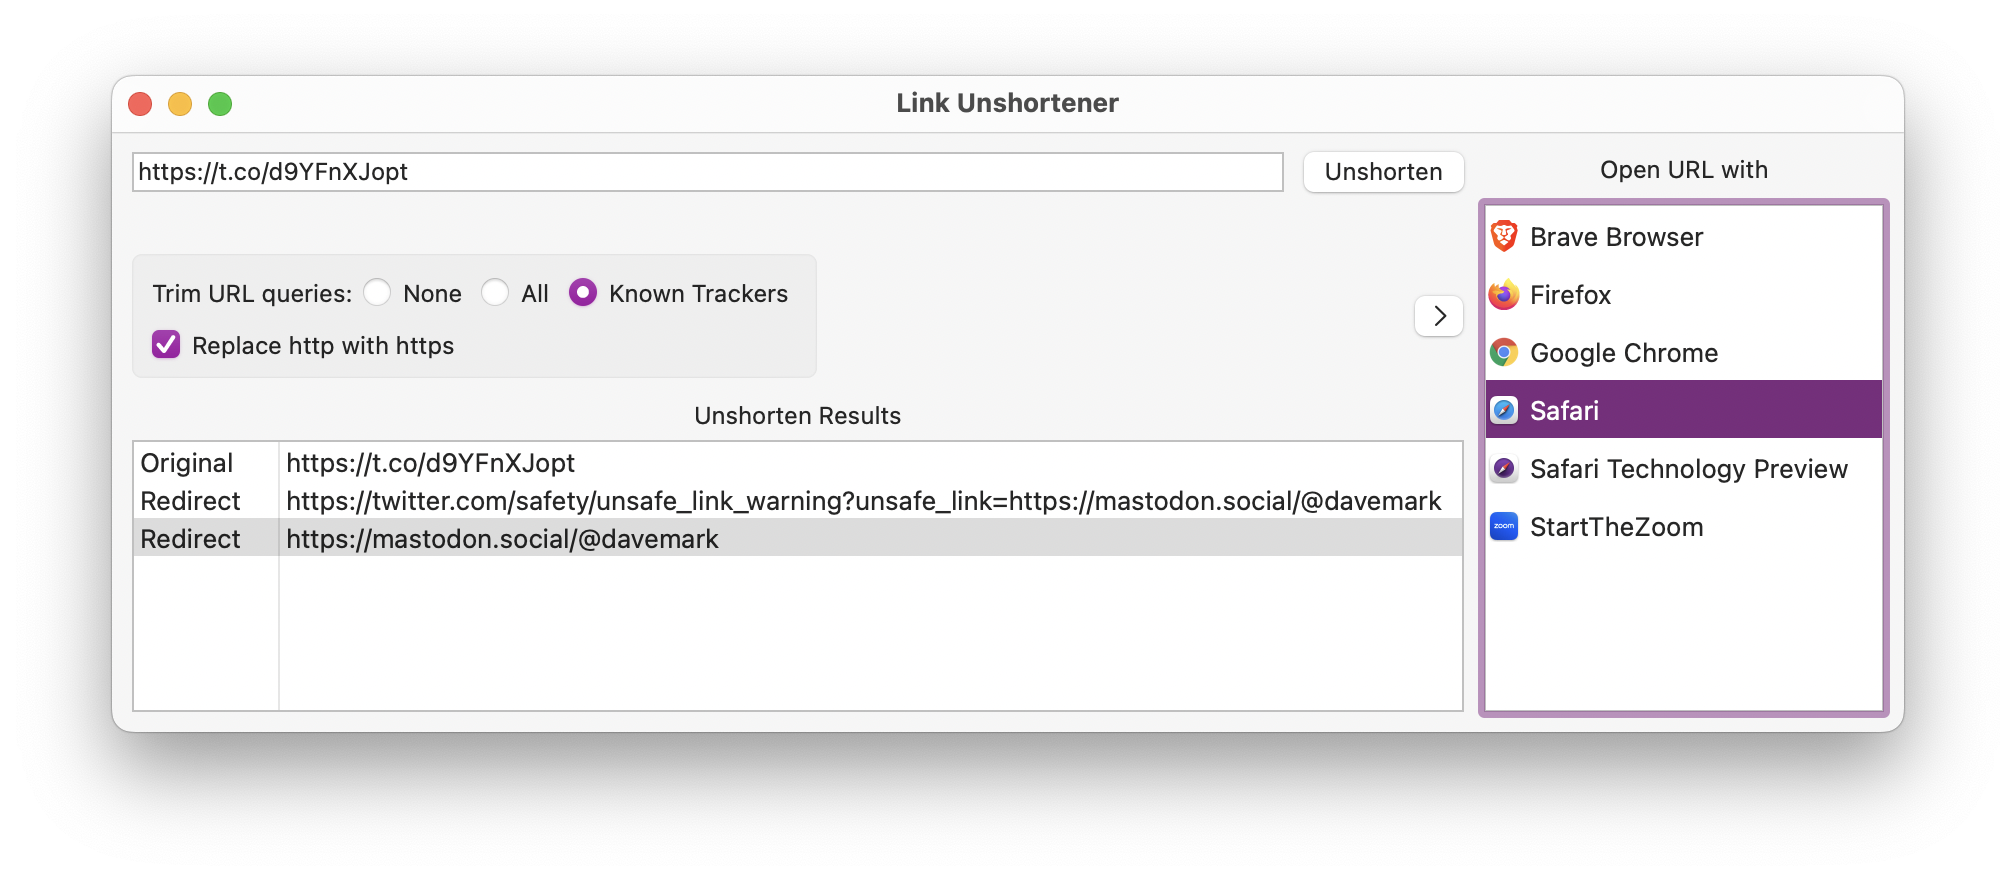The width and height of the screenshot is (2016, 880).
Task: Select Known Trackers radio button
Action: [x=583, y=292]
